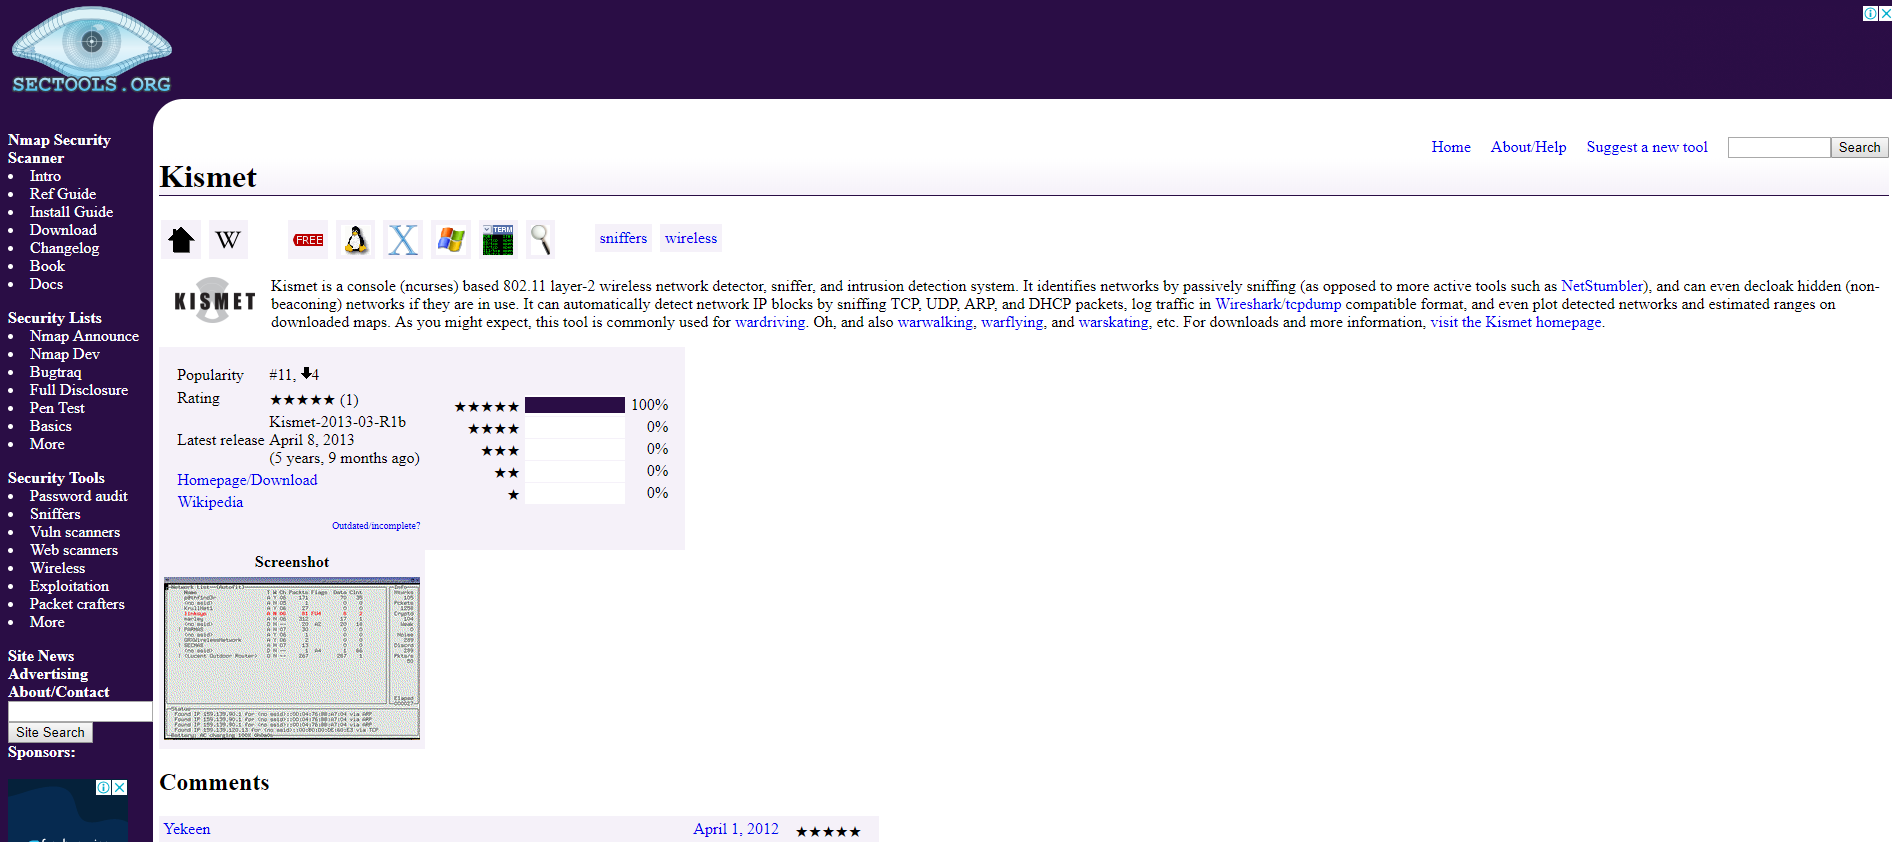
Task: Open the April 1, 2012 comment link
Action: [x=736, y=829]
